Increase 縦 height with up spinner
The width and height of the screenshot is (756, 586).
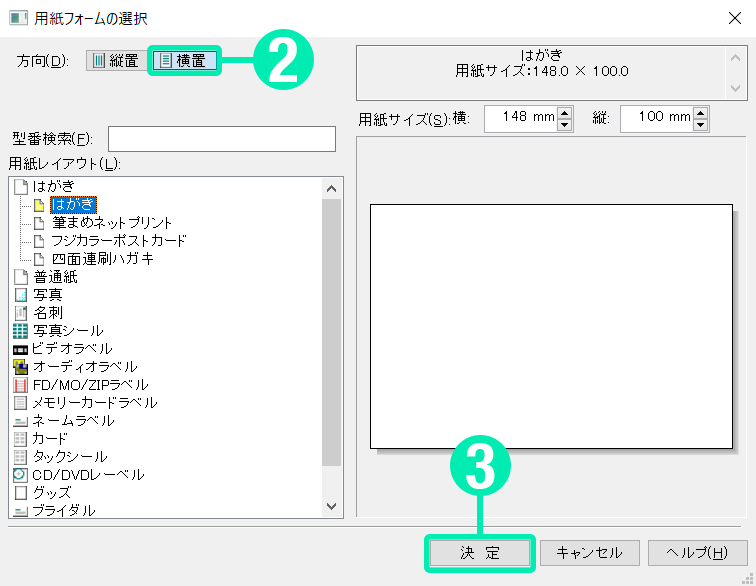[701, 113]
